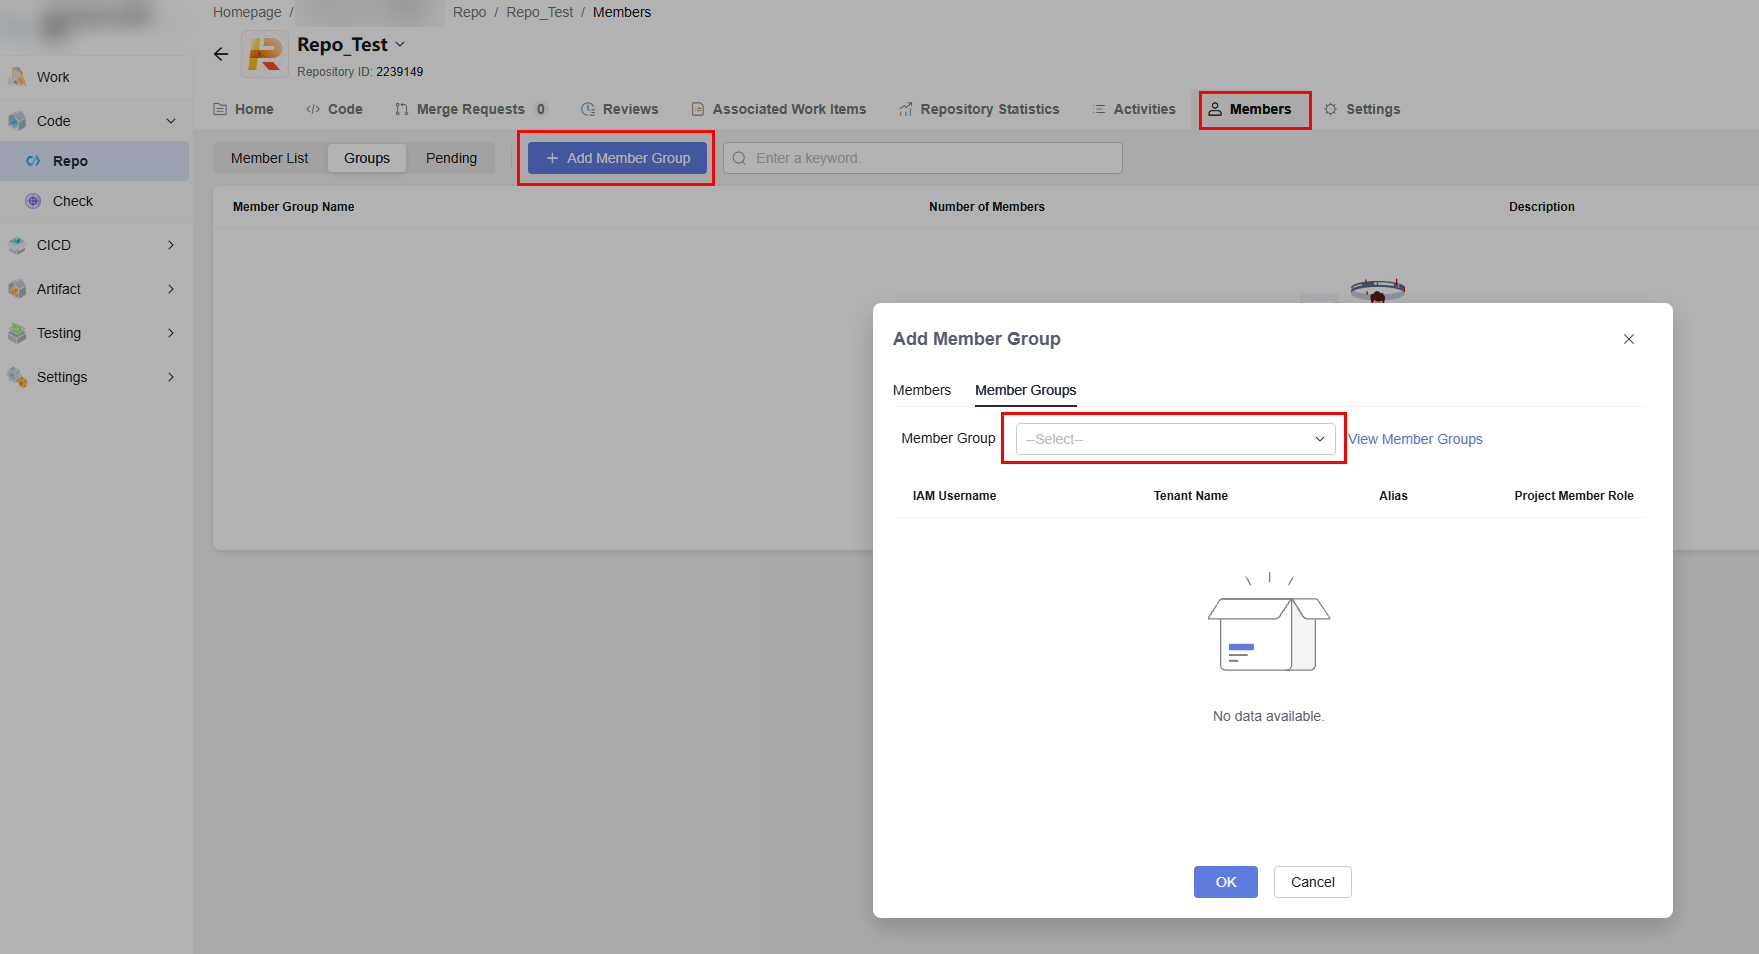Go to Repository Statistics tab
Screen dimensions: 1759x954
979,109
